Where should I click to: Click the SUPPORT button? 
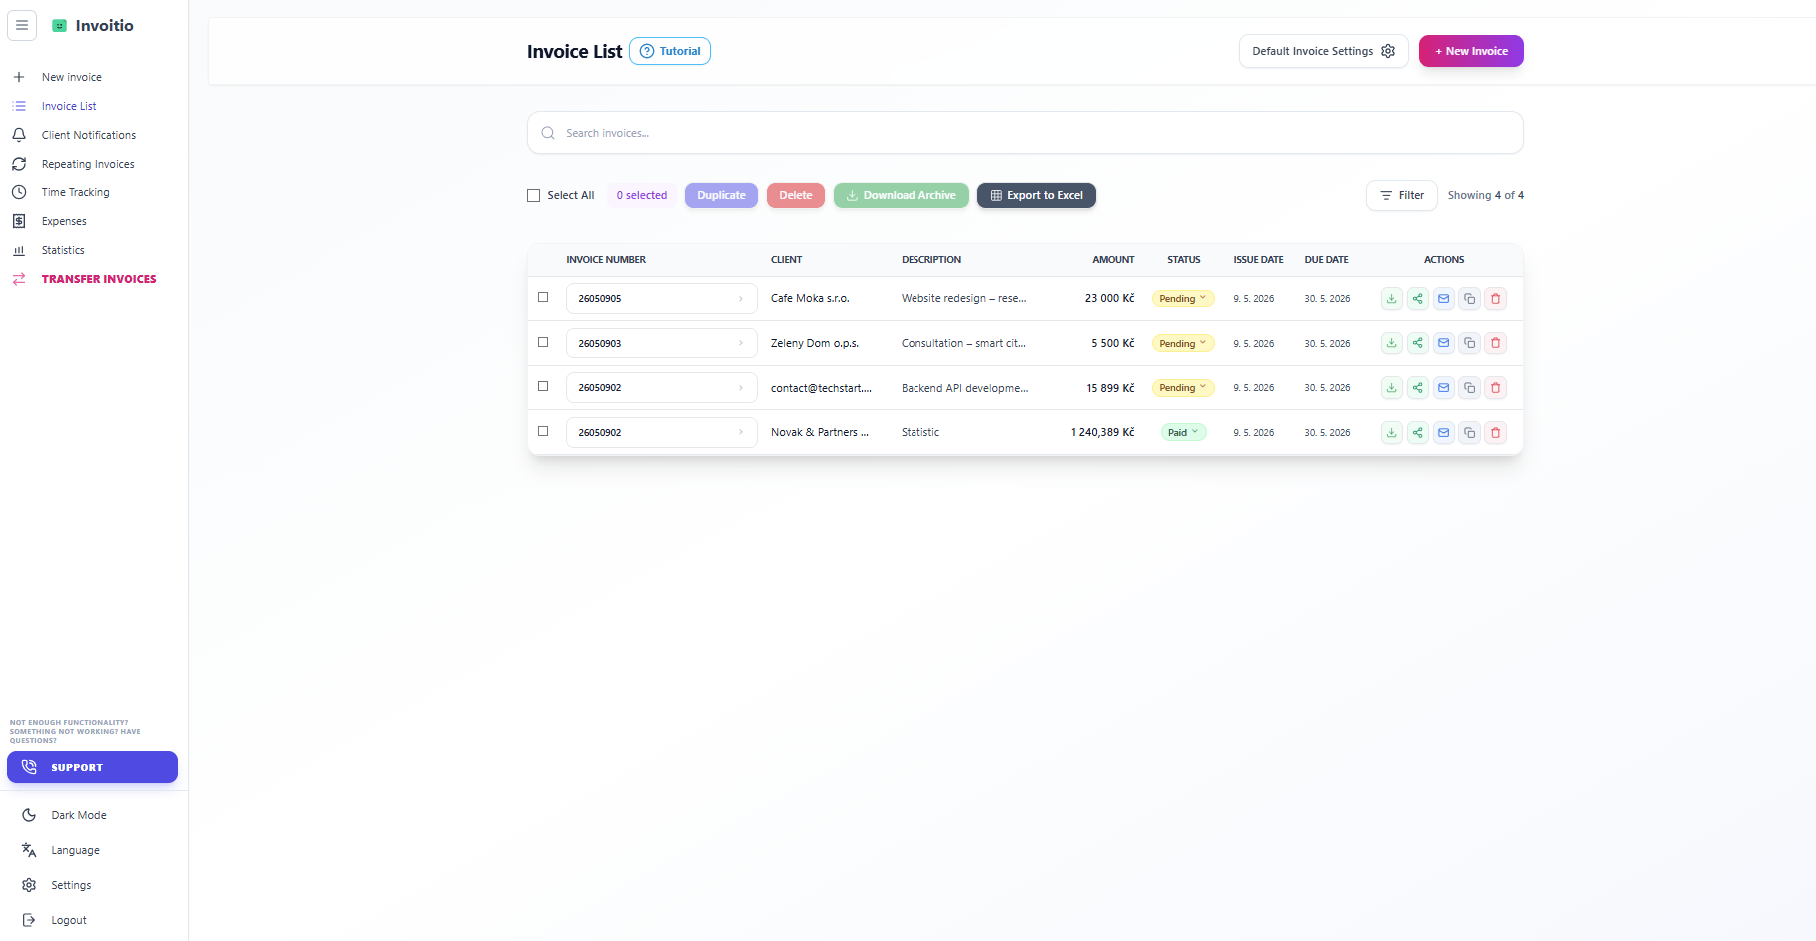tap(92, 767)
